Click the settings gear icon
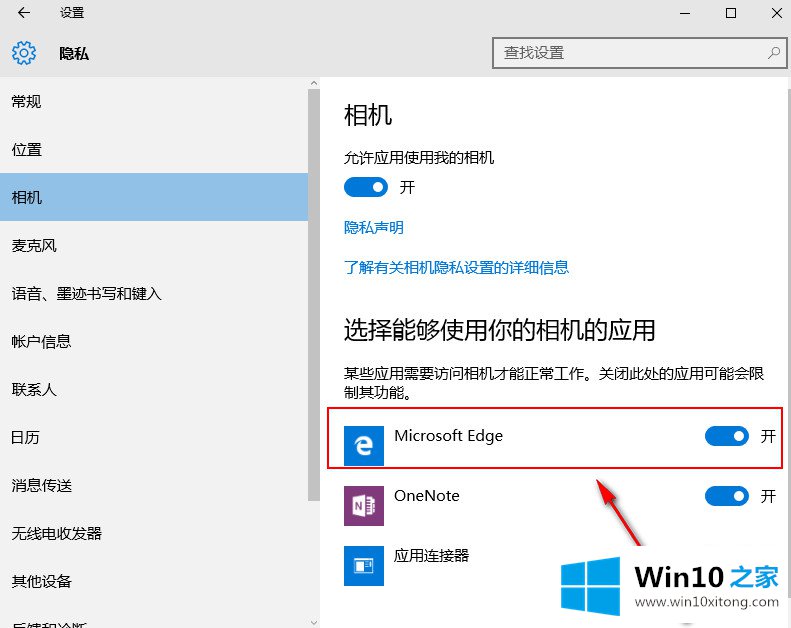Viewport: 791px width, 628px height. [24, 53]
